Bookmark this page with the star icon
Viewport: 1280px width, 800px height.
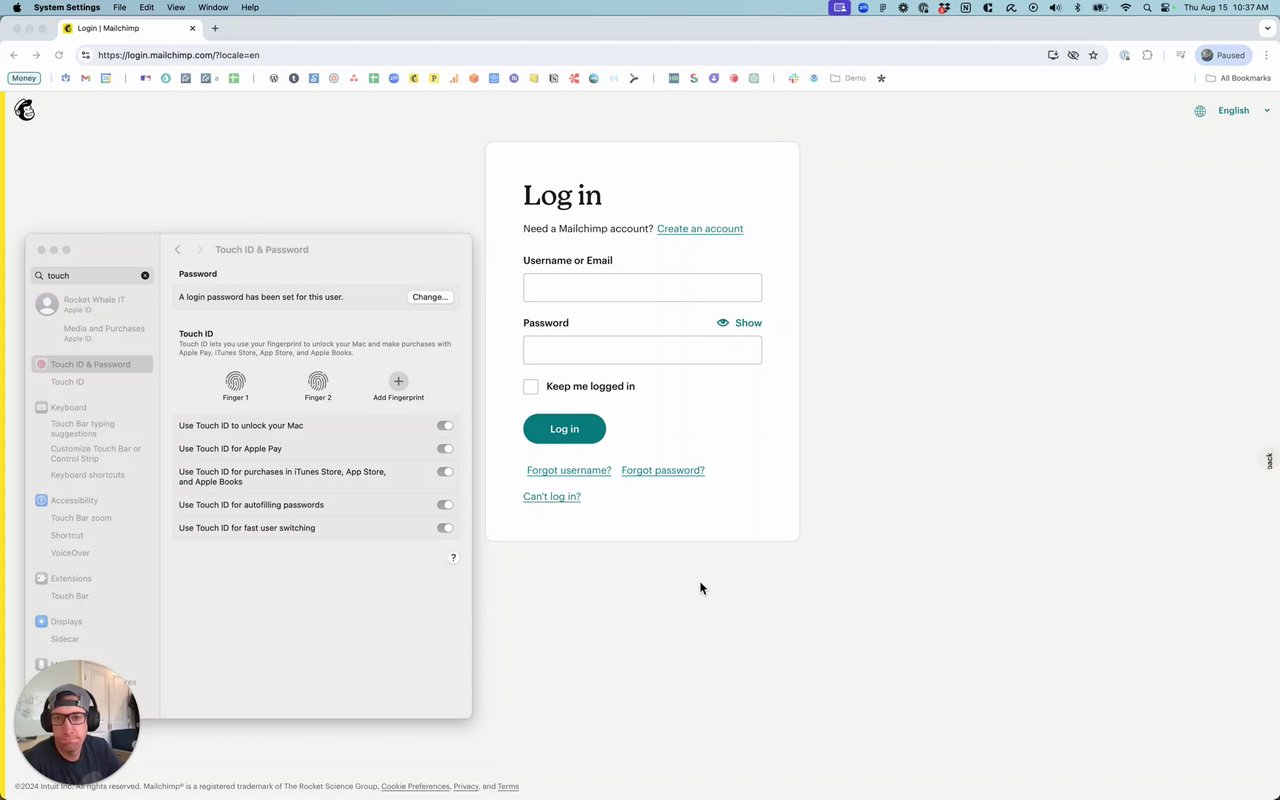(1093, 55)
